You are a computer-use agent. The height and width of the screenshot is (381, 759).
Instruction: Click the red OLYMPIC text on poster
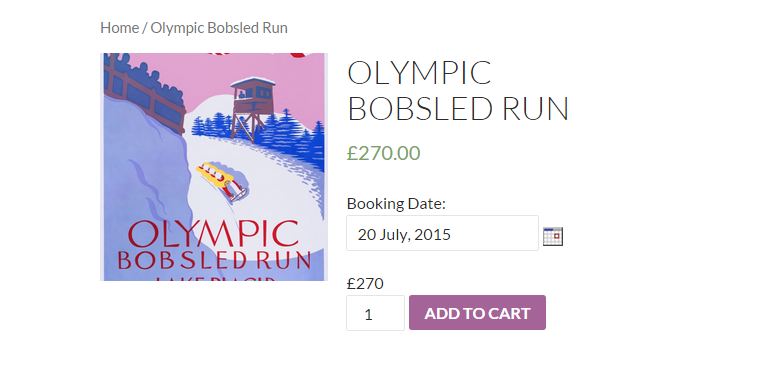click(x=213, y=234)
